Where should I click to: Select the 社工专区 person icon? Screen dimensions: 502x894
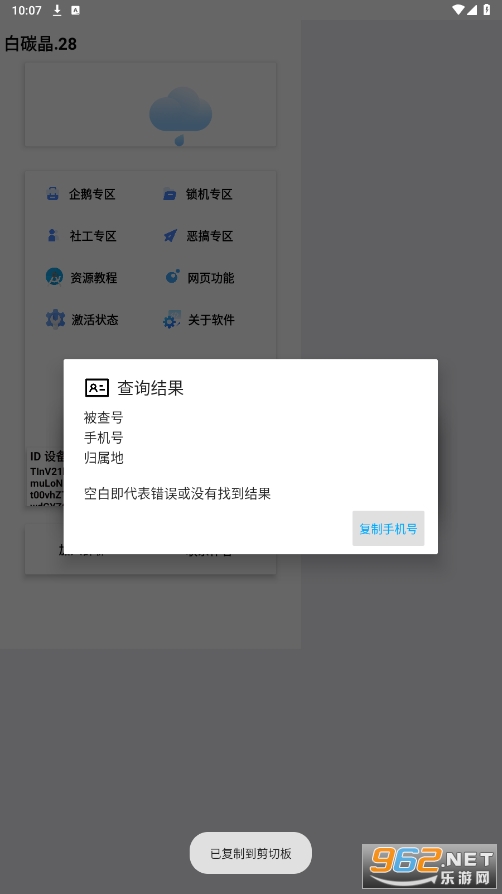(x=52, y=235)
